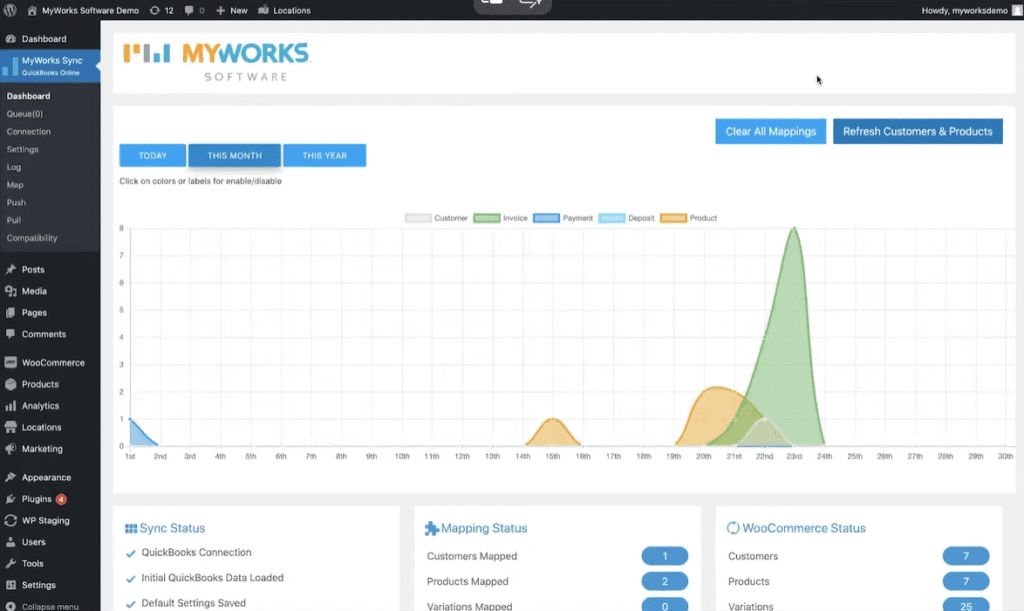Click the Pages icon in the sidebar

(10, 313)
